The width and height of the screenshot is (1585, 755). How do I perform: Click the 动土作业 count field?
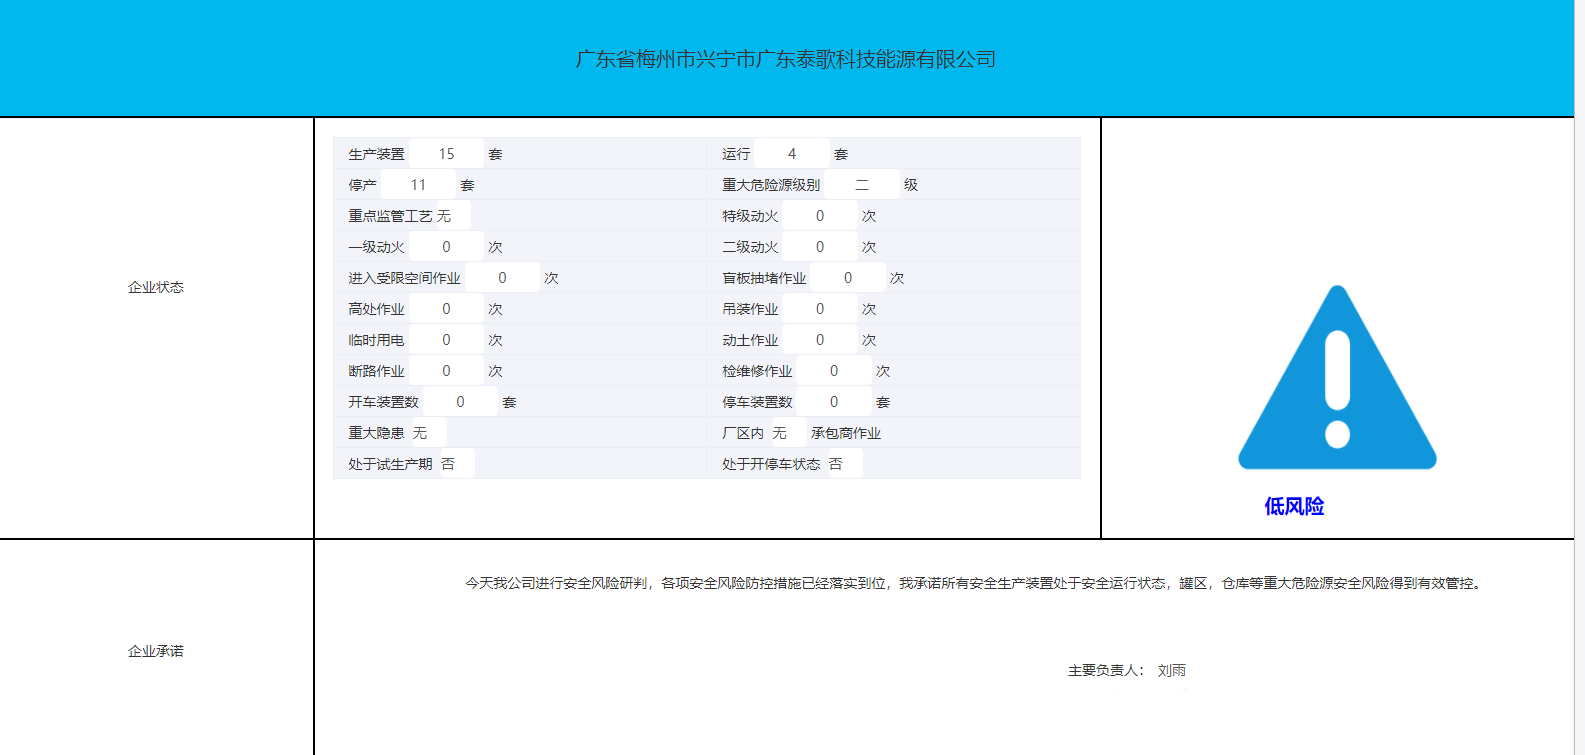point(820,340)
